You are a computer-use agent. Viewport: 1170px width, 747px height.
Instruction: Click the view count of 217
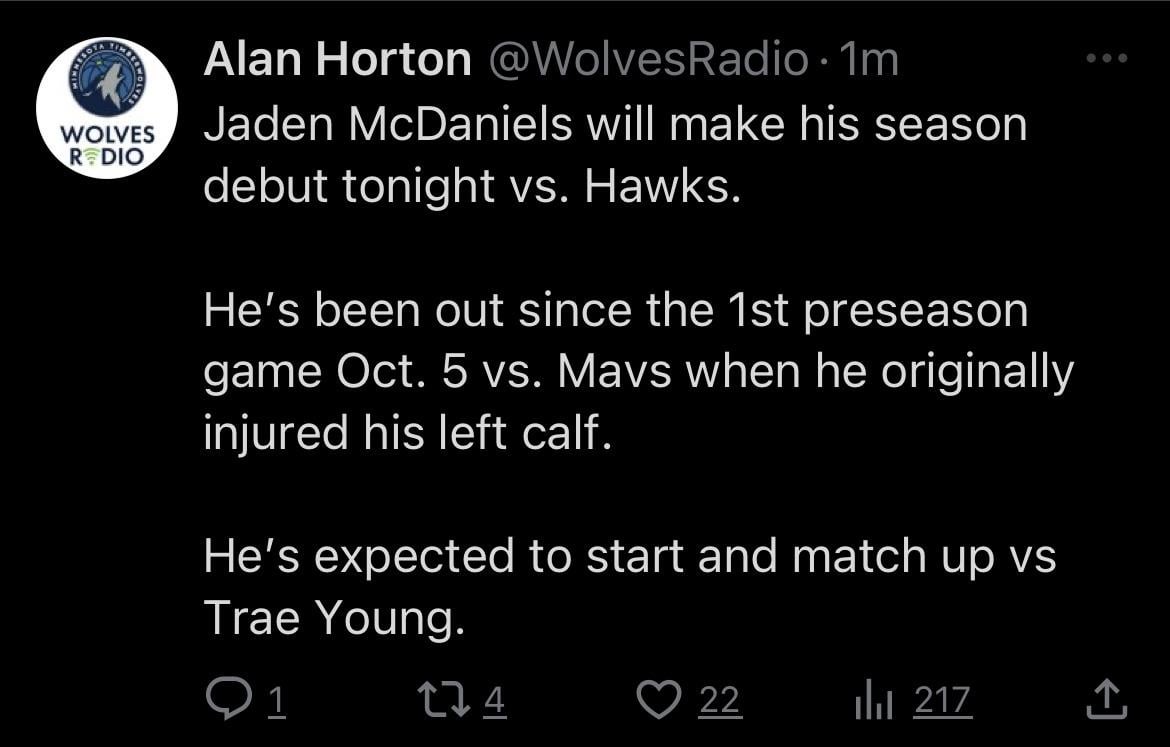(942, 700)
